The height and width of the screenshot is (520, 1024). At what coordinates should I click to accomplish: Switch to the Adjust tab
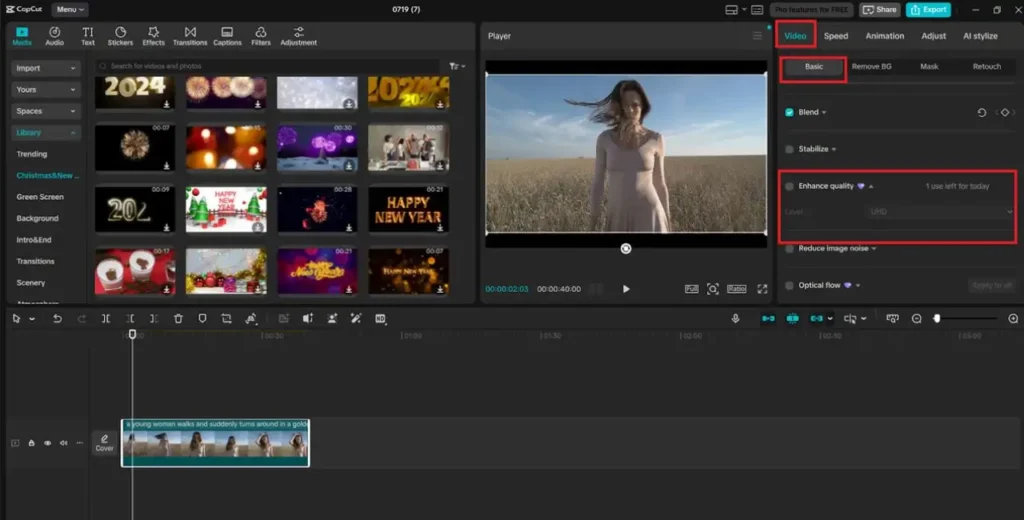933,36
